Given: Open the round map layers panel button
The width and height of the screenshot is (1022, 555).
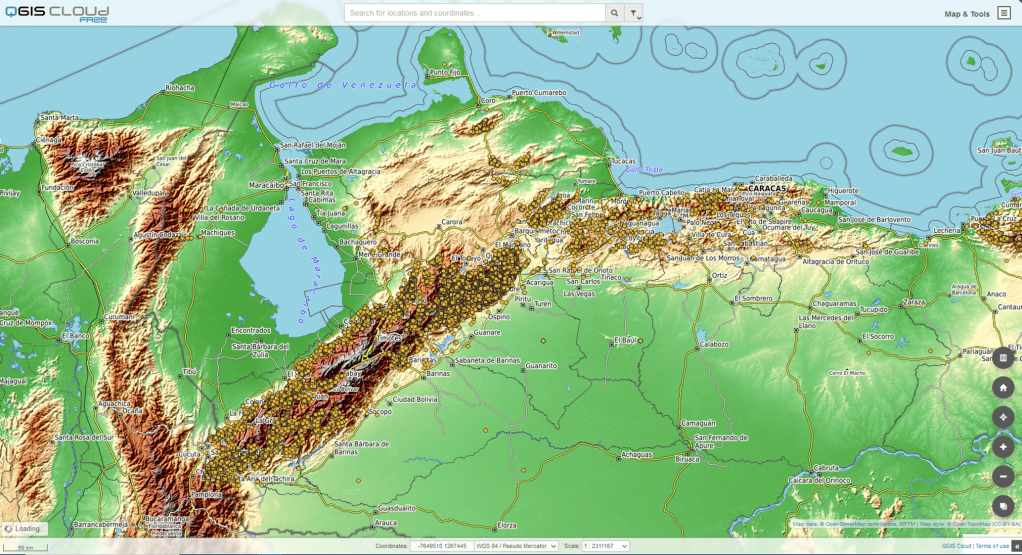Looking at the screenshot, I should point(1003,357).
